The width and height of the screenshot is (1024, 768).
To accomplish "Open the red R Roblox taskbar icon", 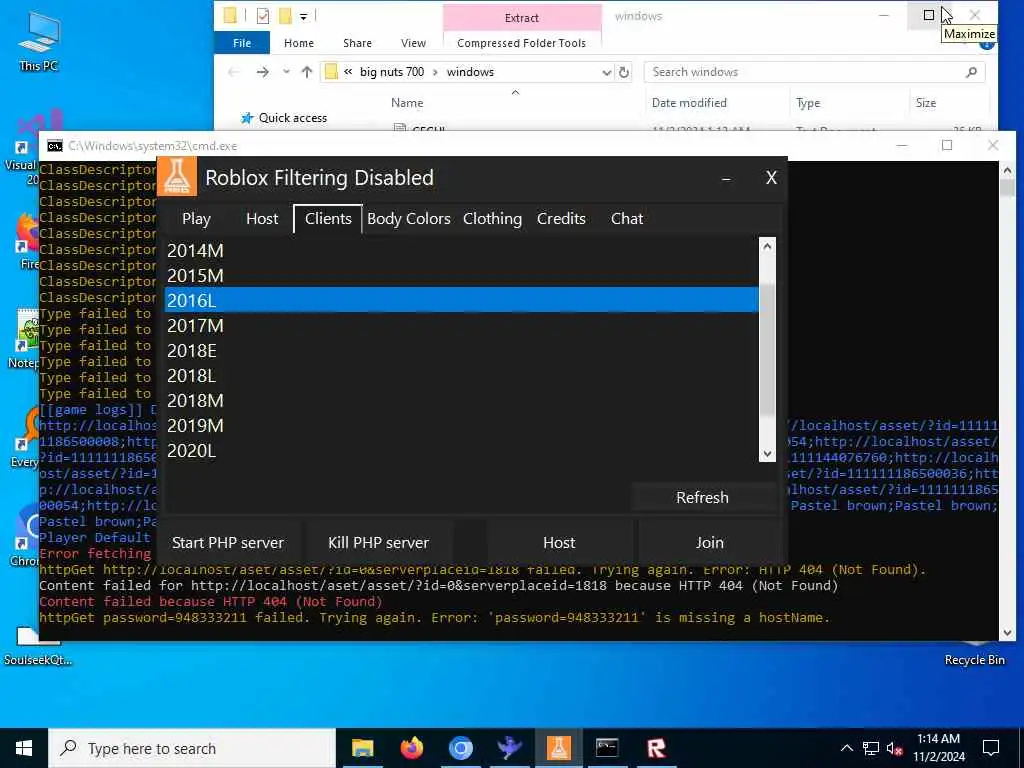I will pos(656,748).
